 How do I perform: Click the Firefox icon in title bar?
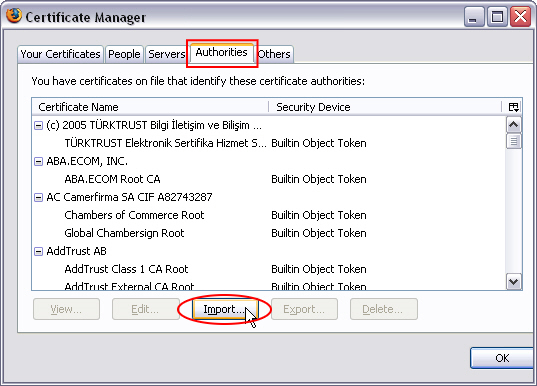[x=14, y=15]
